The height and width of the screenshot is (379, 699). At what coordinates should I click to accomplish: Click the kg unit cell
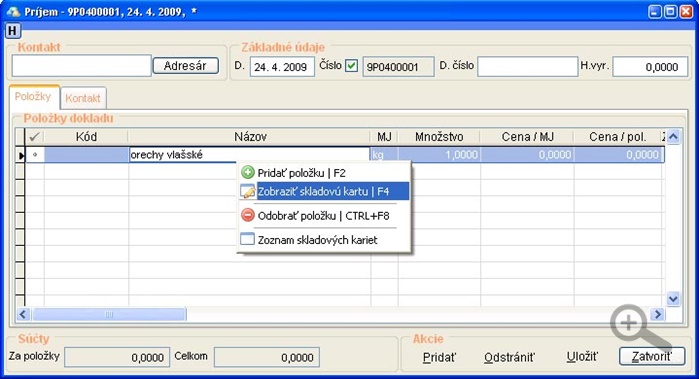(x=384, y=155)
